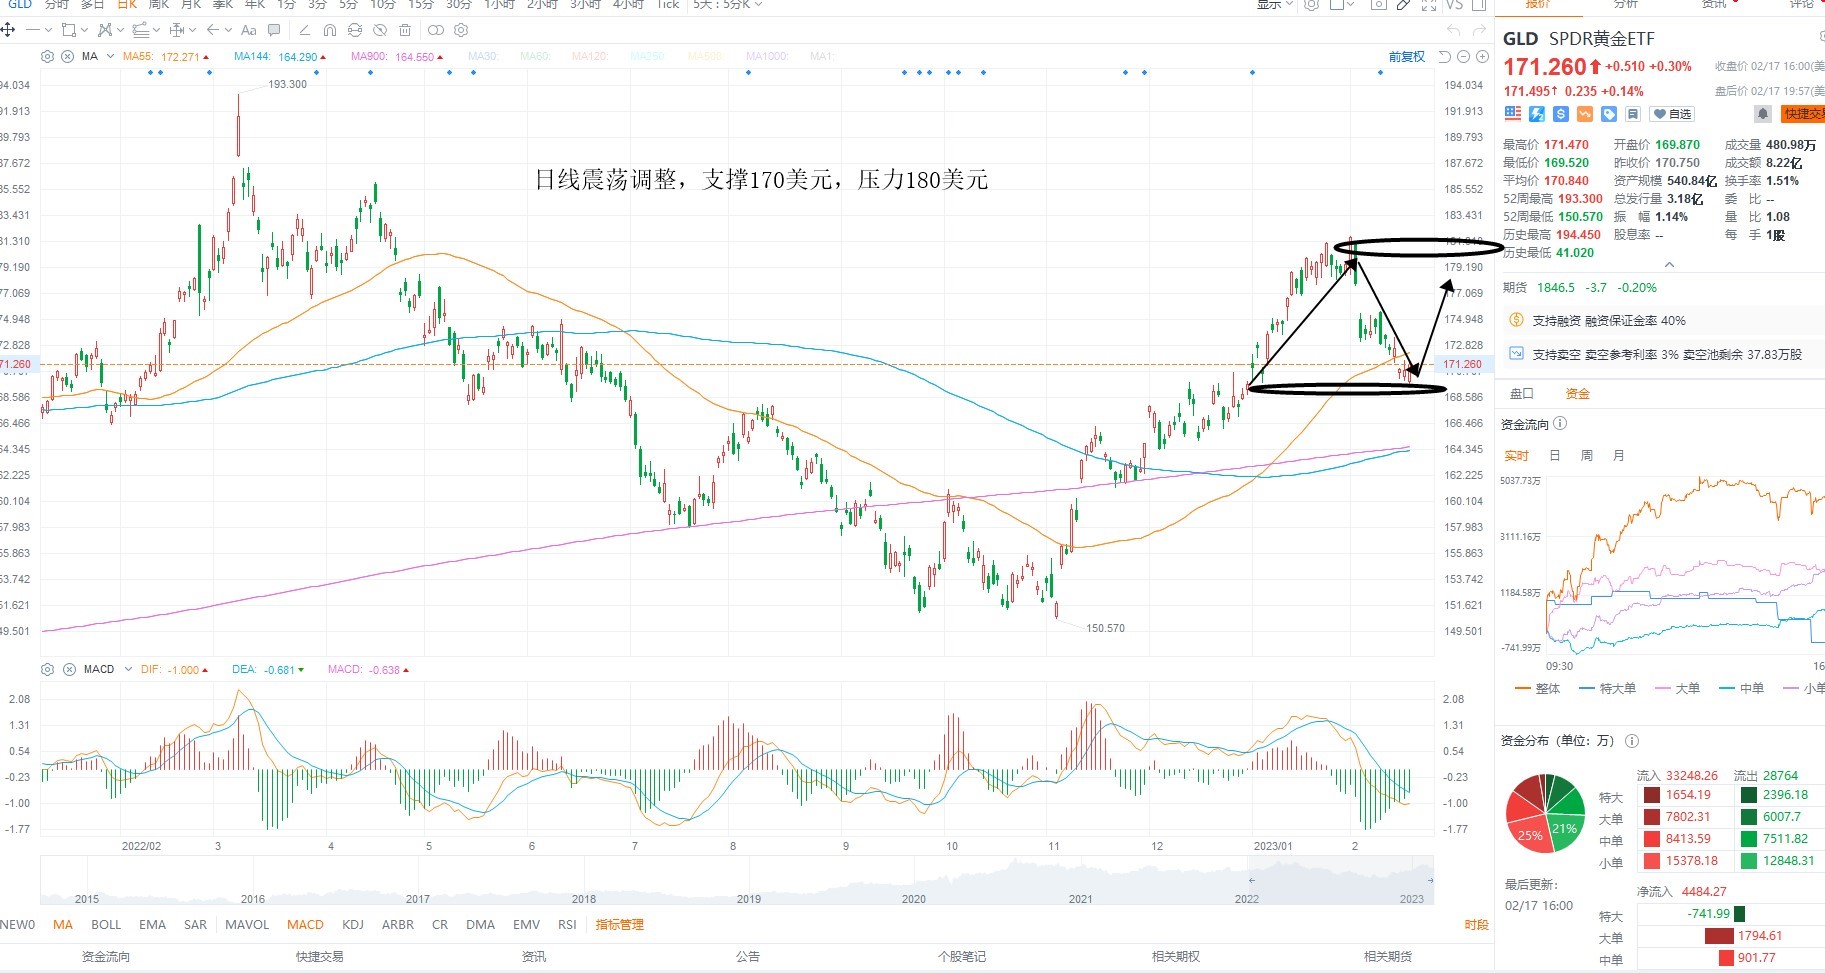Image resolution: width=1825 pixels, height=973 pixels.
Task: Click the fullscreen expand icon
Action: point(1429,5)
